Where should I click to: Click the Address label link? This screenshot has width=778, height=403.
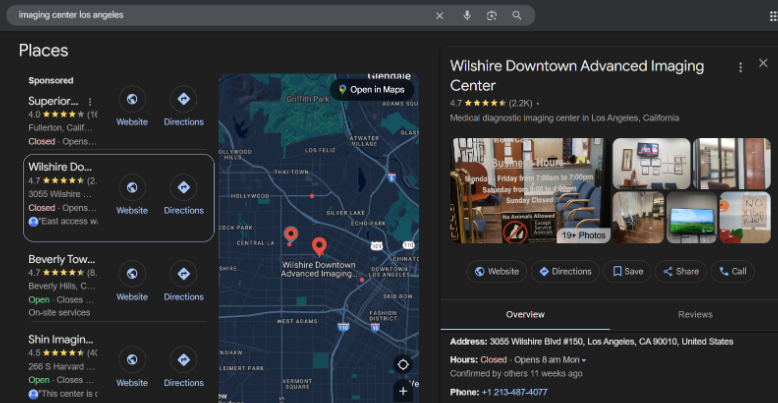pos(469,341)
